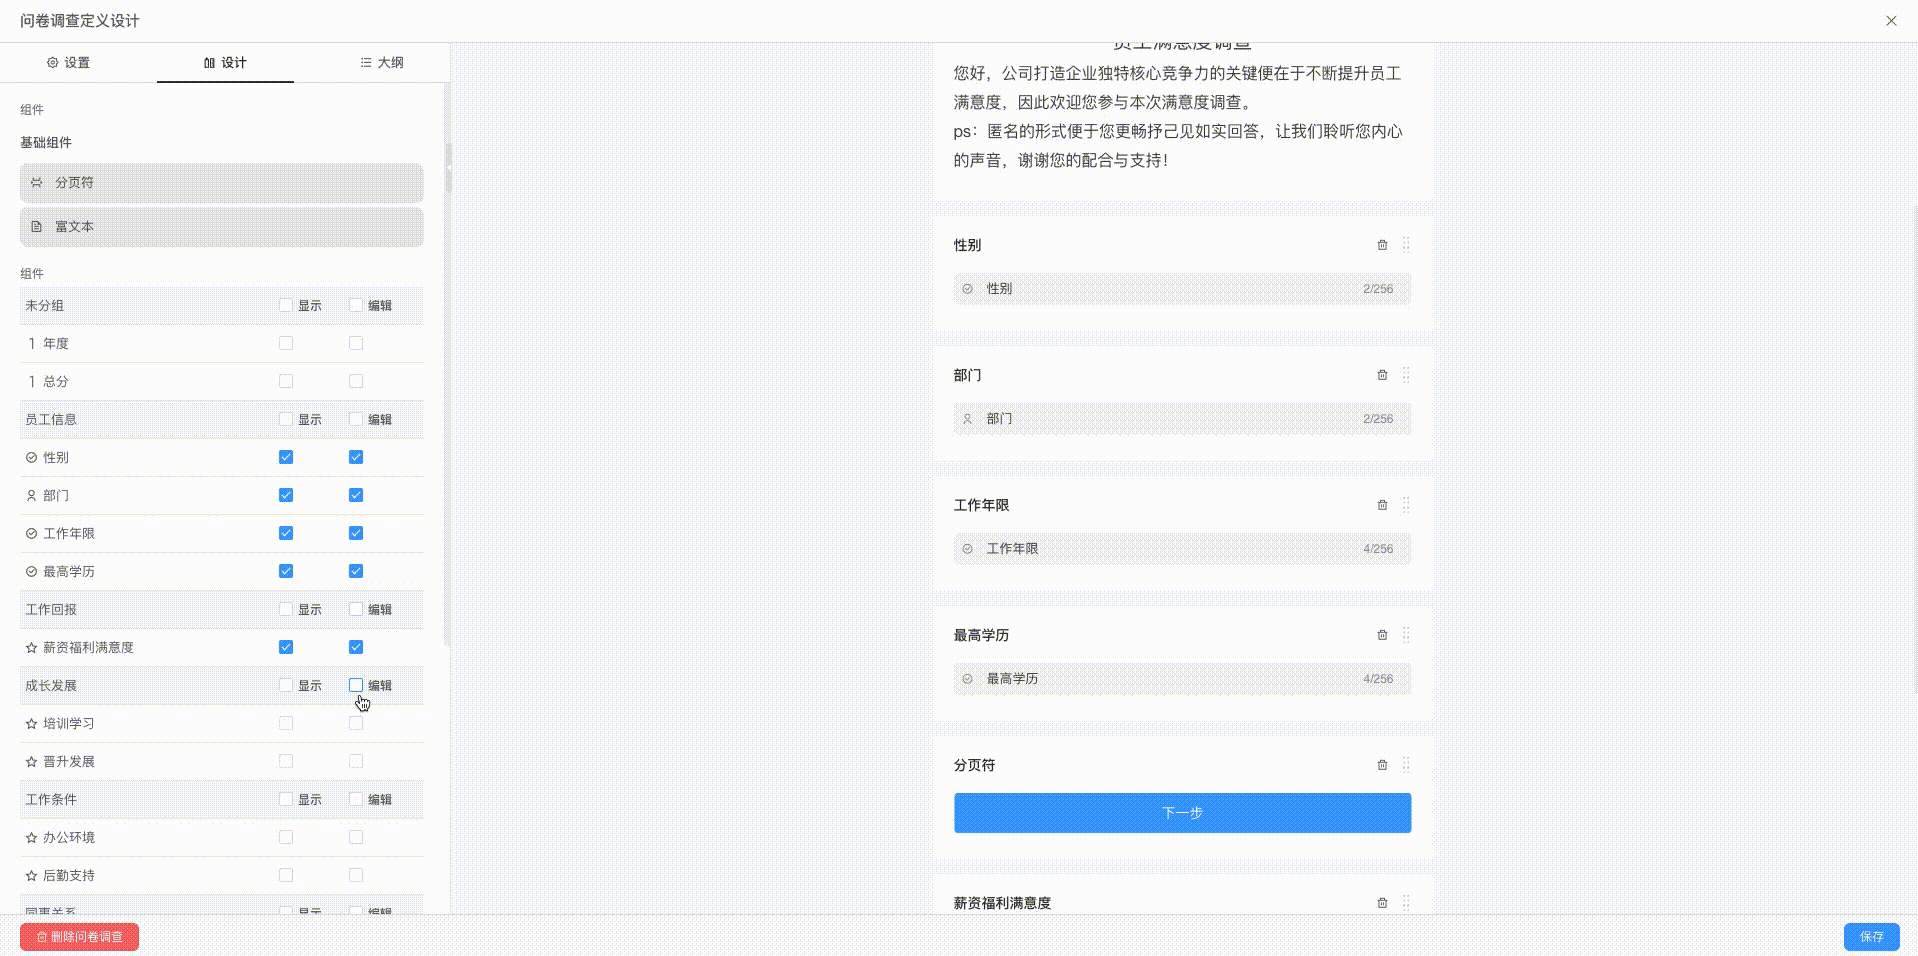Image resolution: width=1918 pixels, height=956 pixels.
Task: Delete the 部门 question using its trash icon
Action: pos(1383,375)
